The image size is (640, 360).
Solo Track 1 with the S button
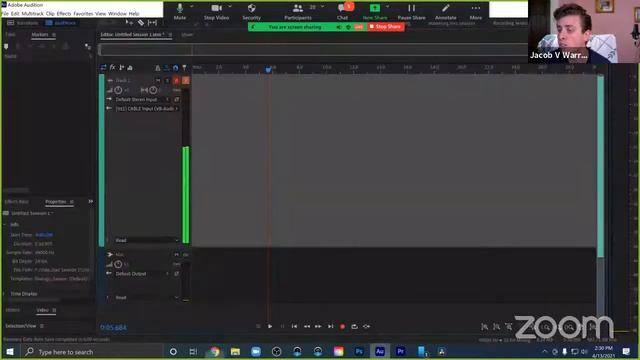point(167,80)
